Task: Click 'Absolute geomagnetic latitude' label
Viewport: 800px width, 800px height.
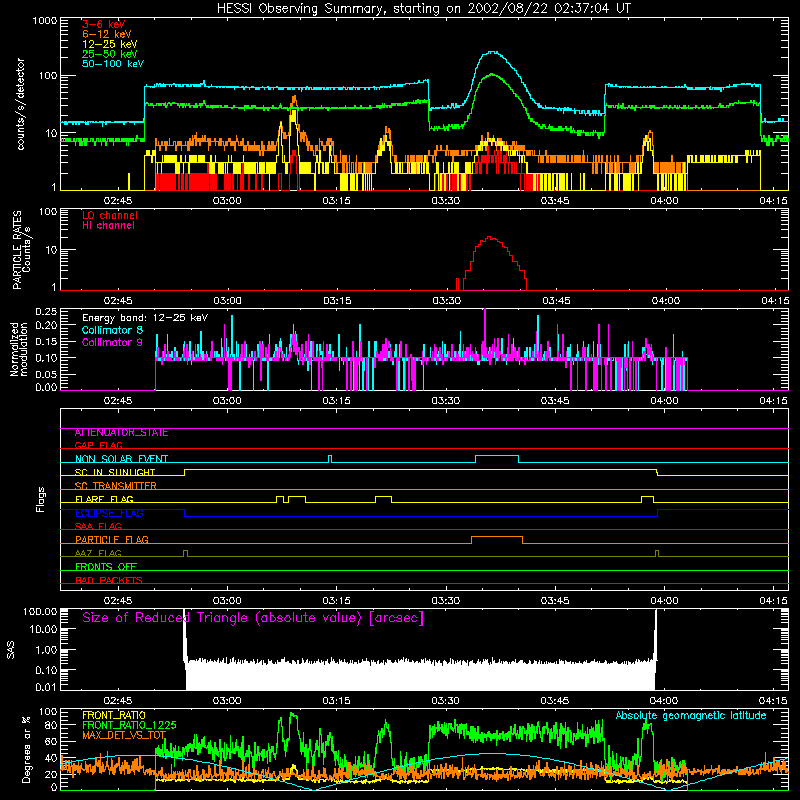Action: (x=691, y=716)
